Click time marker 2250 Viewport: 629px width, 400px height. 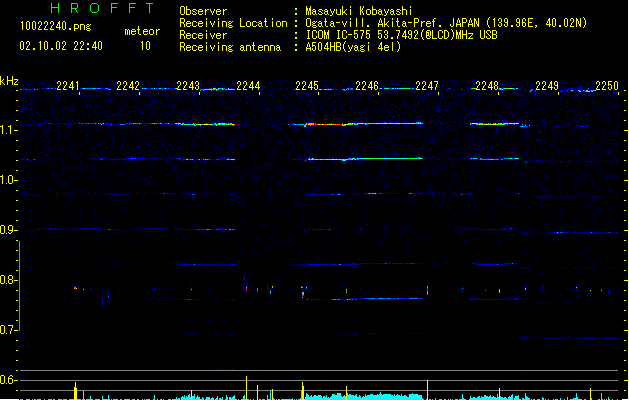pyautogui.click(x=607, y=86)
